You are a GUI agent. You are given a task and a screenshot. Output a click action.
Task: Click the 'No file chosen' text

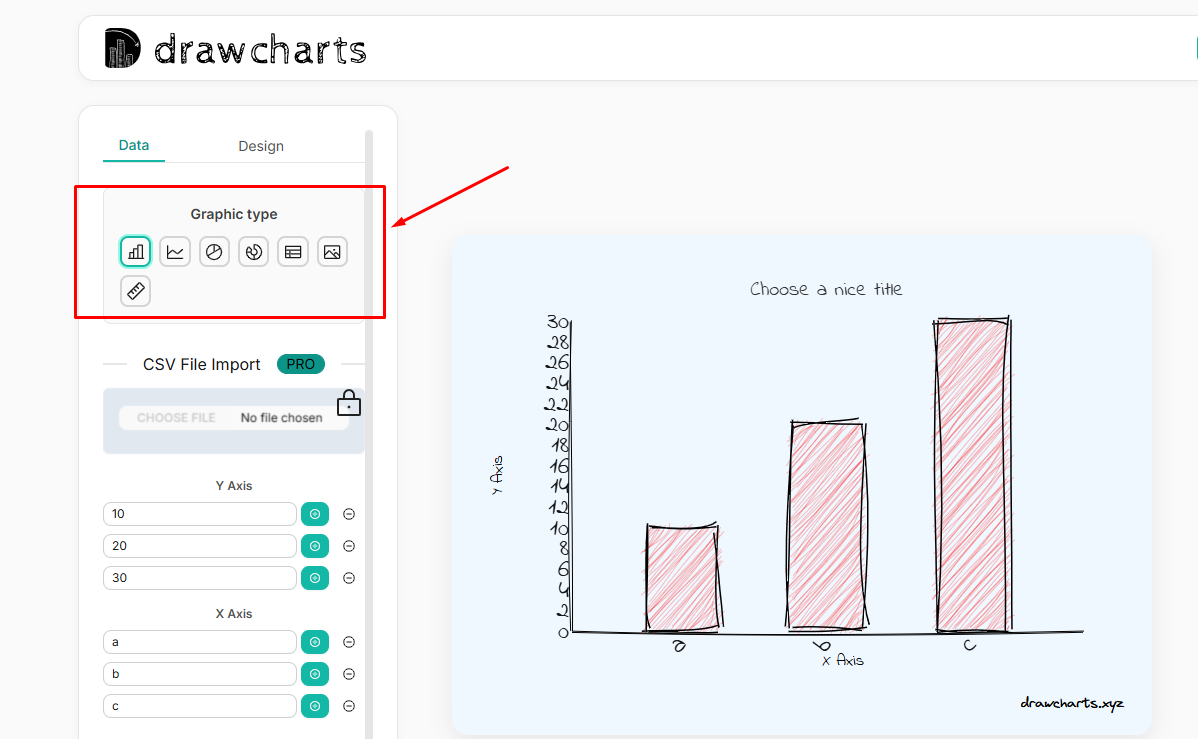[x=281, y=418]
